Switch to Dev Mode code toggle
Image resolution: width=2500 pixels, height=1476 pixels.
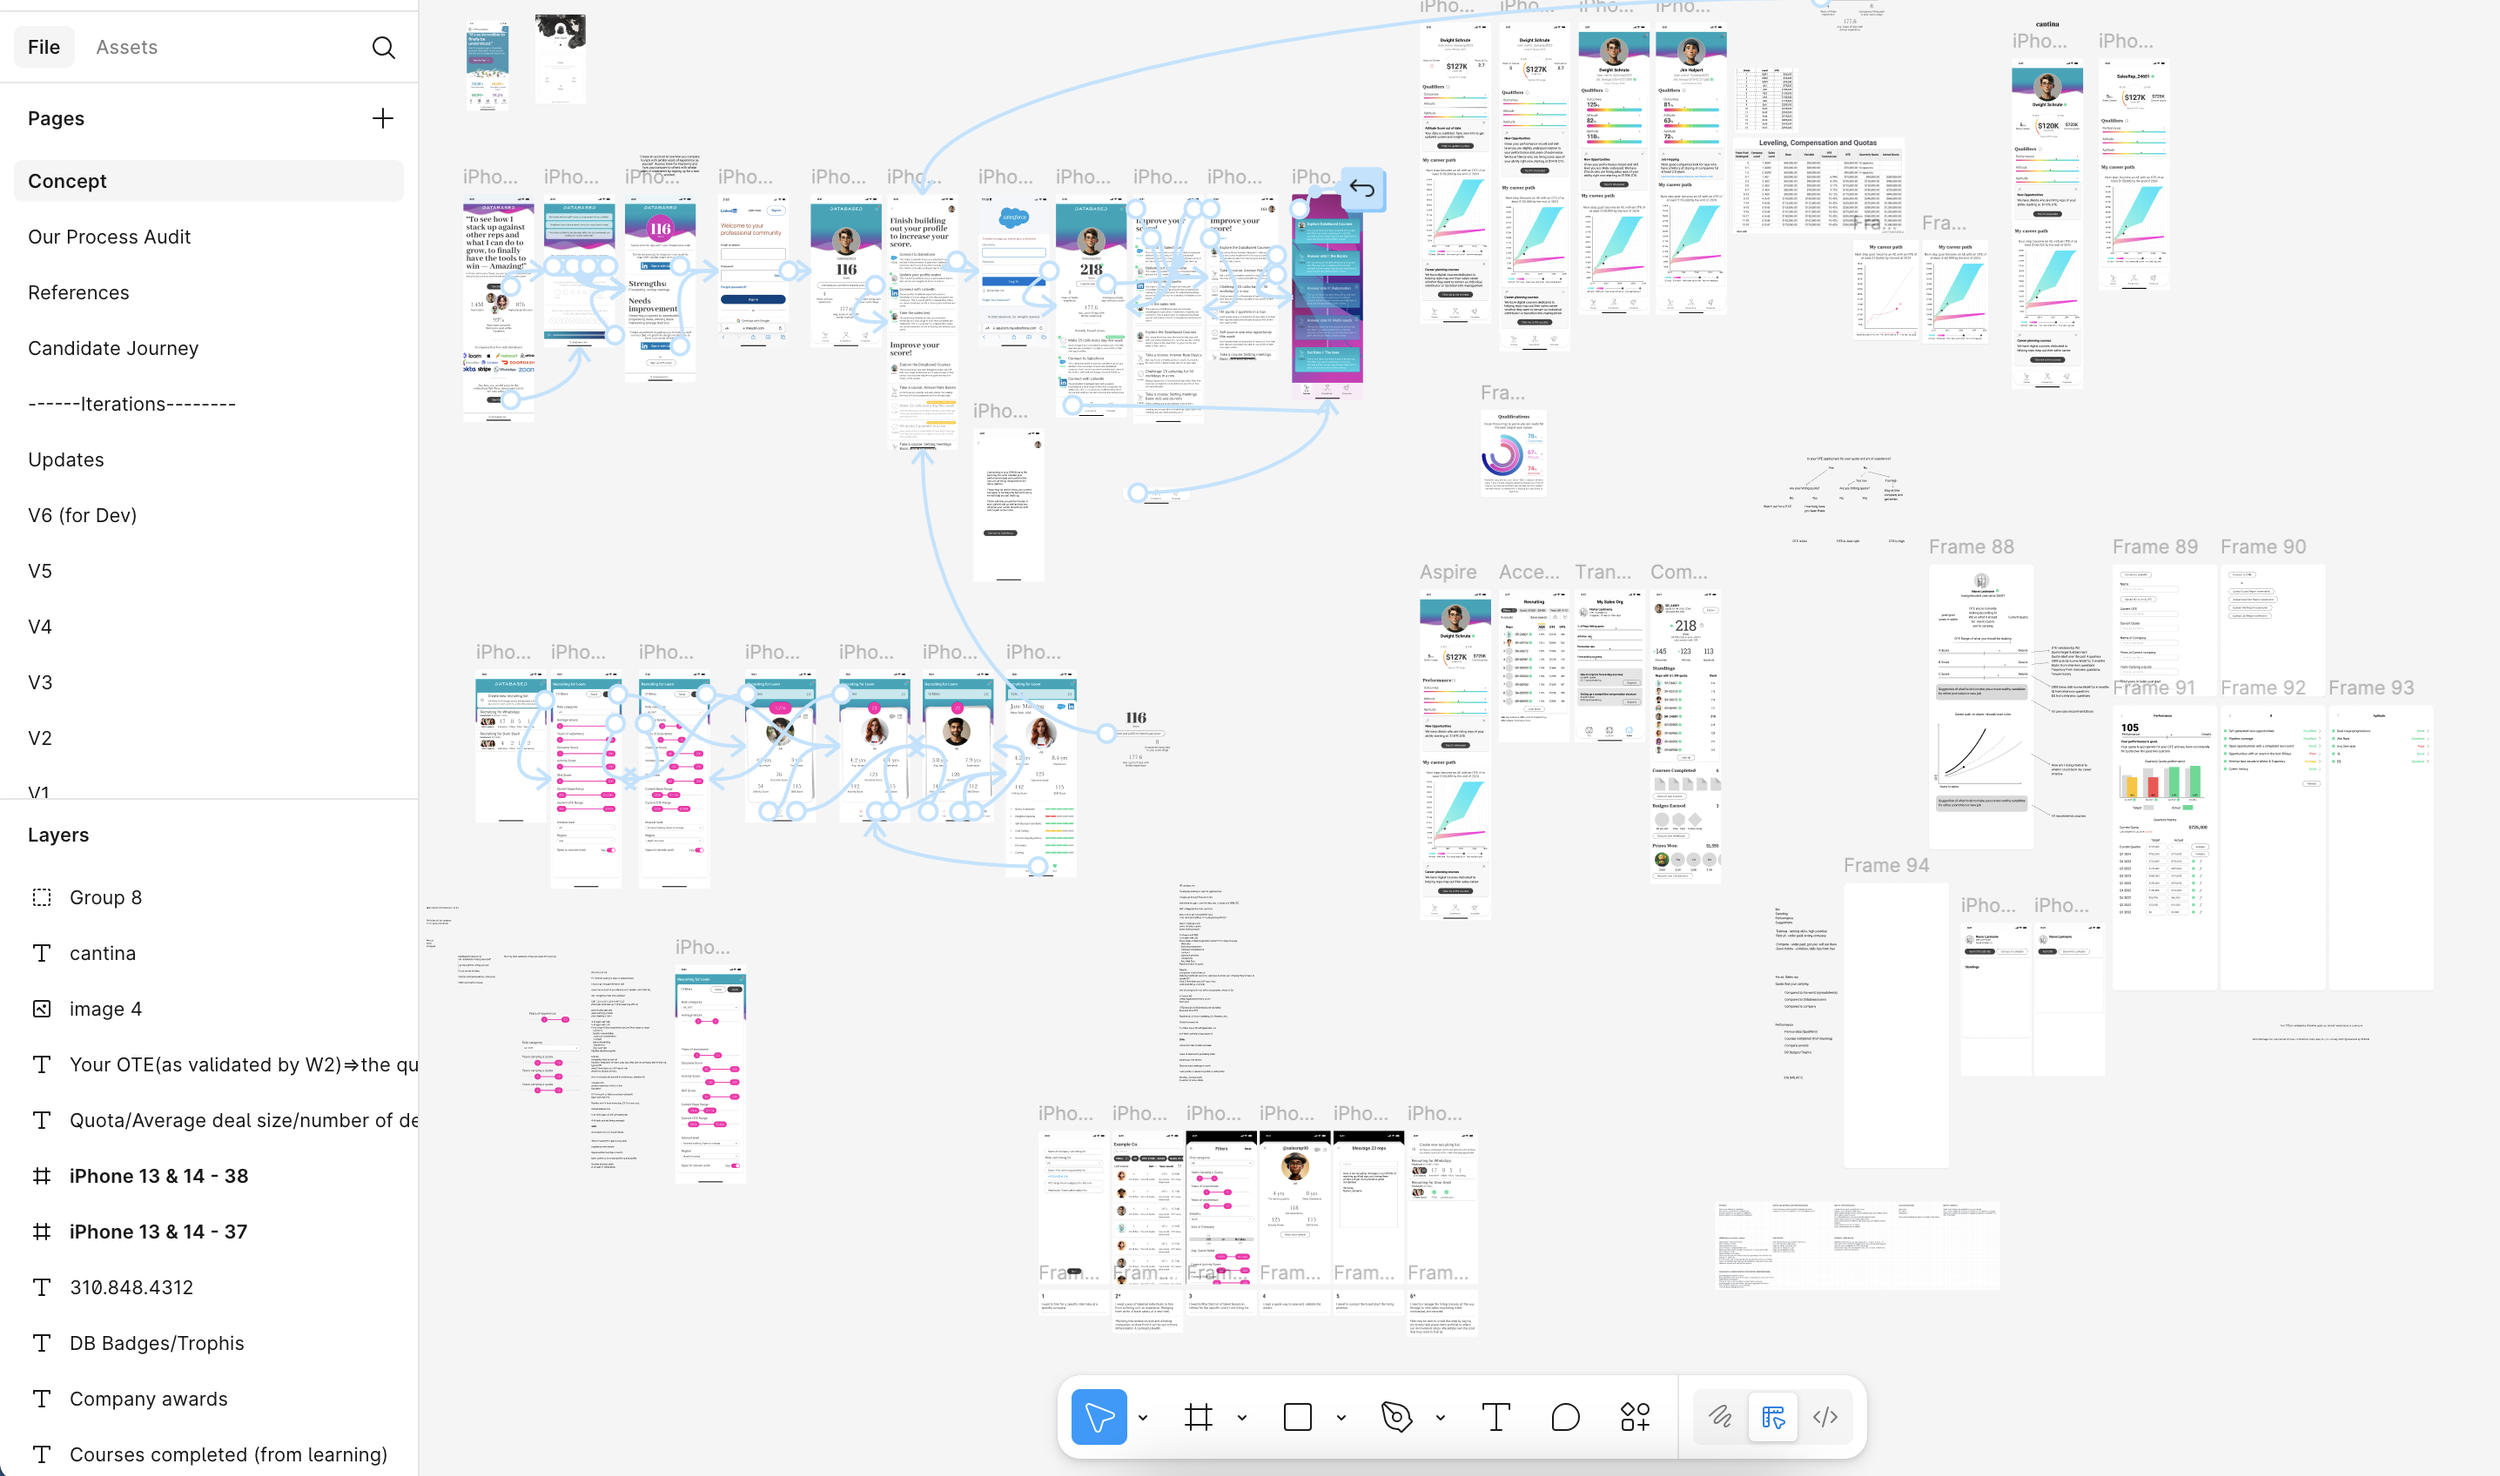click(x=1825, y=1416)
